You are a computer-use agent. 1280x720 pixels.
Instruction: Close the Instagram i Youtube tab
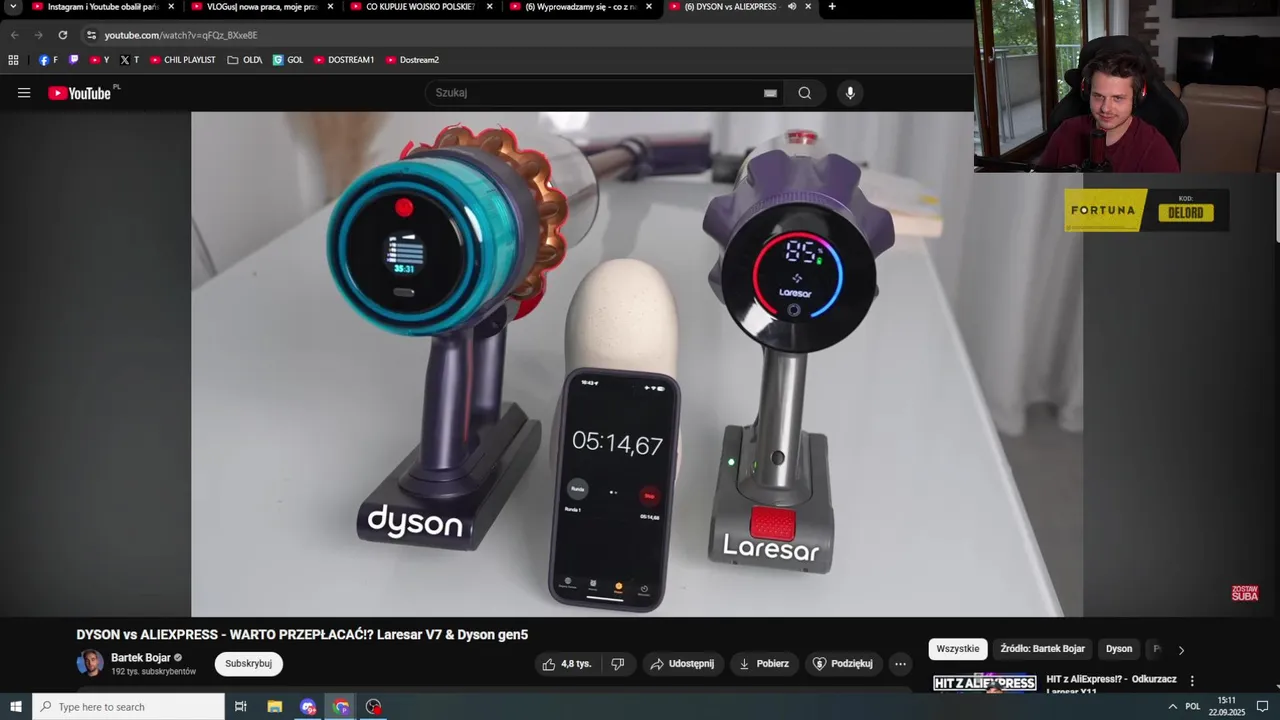[x=171, y=7]
